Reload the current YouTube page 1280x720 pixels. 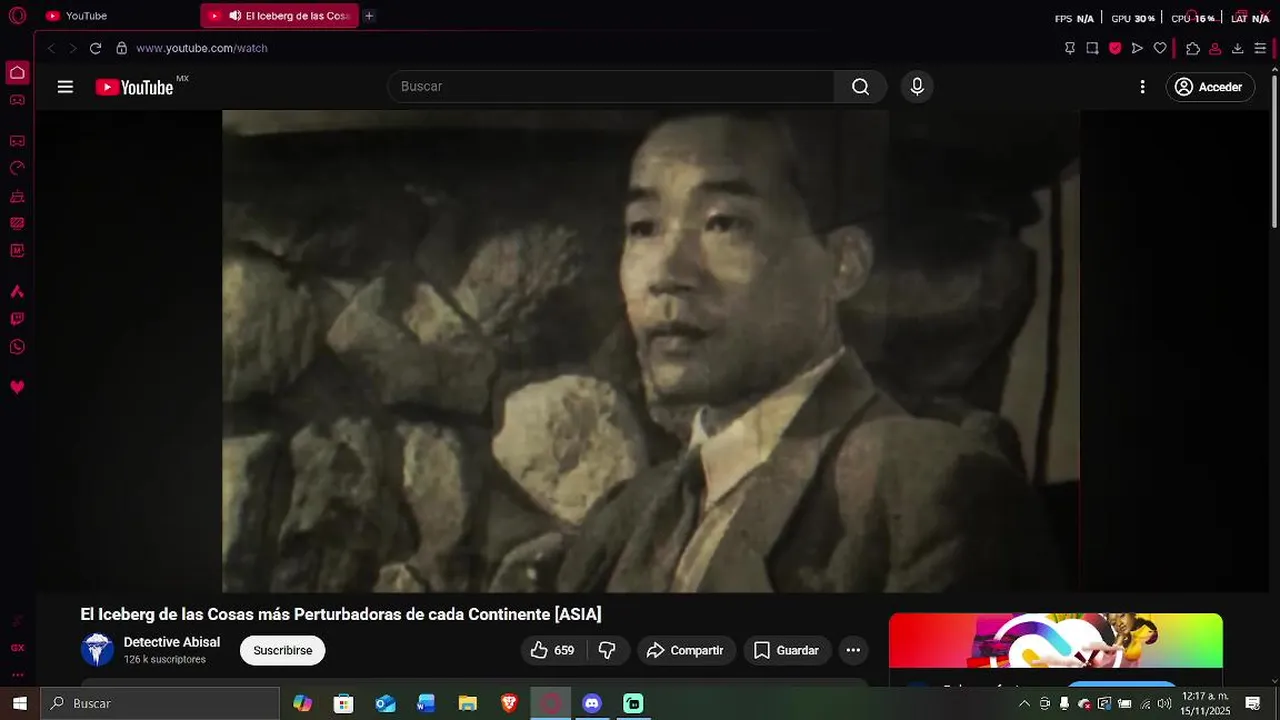(95, 48)
